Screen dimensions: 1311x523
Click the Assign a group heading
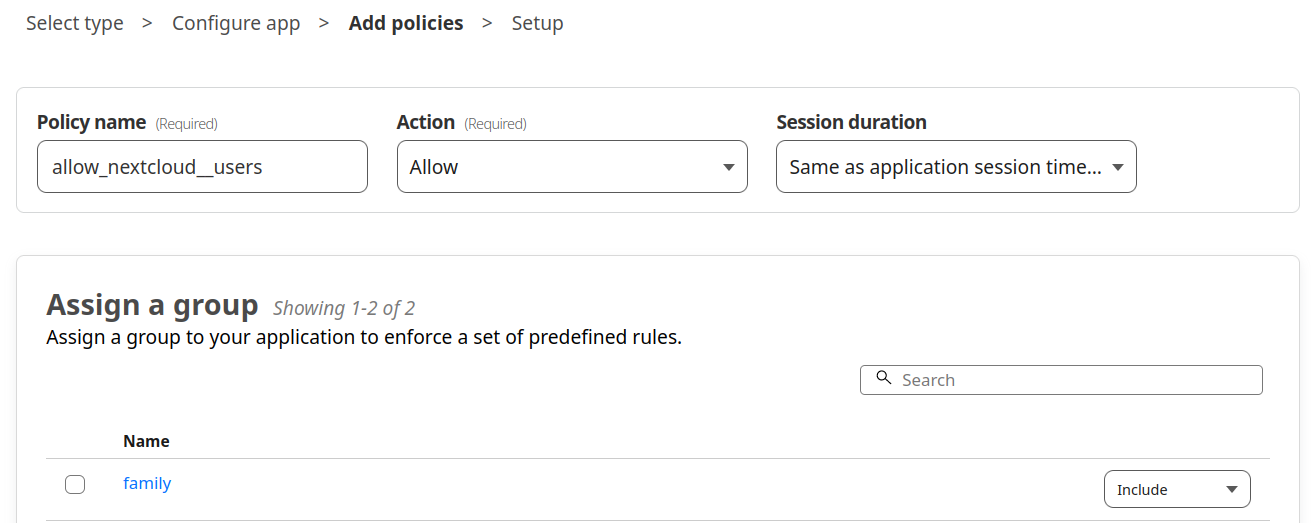(152, 304)
